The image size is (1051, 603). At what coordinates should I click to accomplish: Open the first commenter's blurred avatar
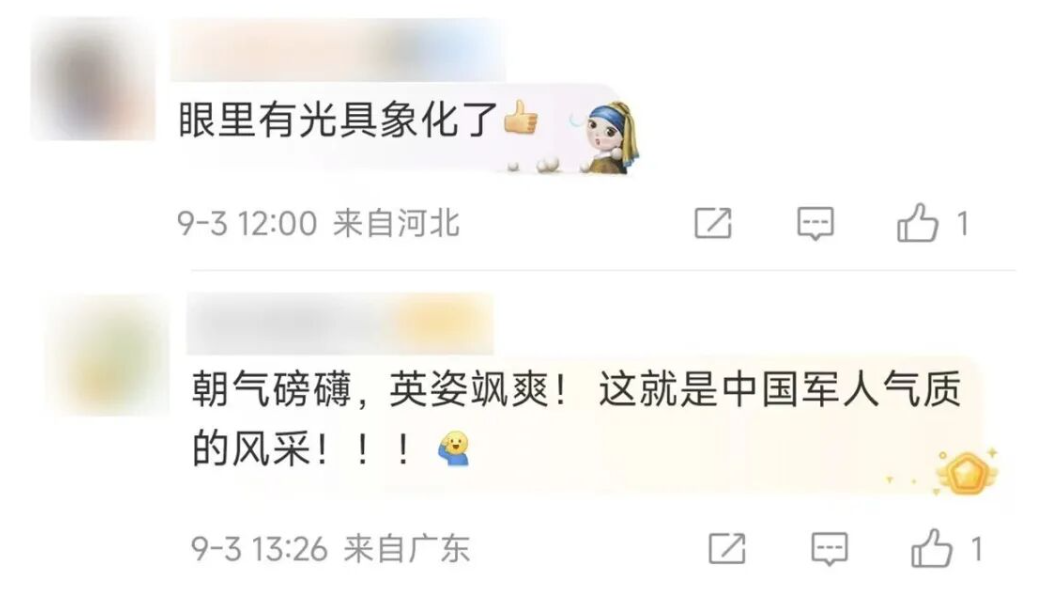(x=93, y=79)
